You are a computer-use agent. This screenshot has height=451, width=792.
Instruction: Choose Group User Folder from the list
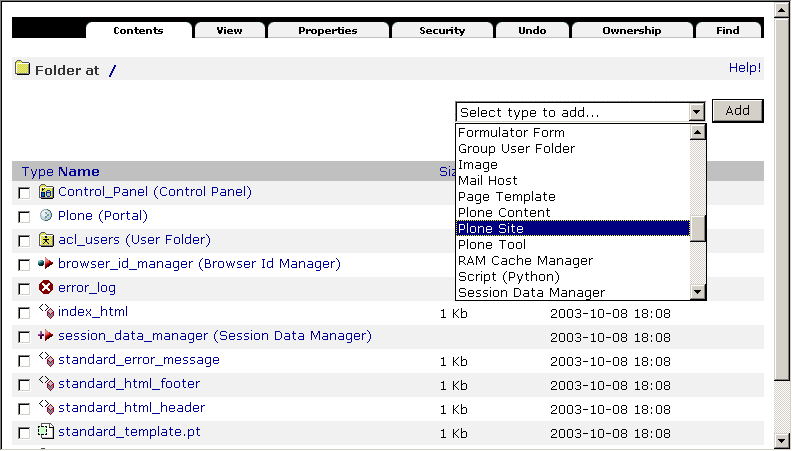(573, 148)
